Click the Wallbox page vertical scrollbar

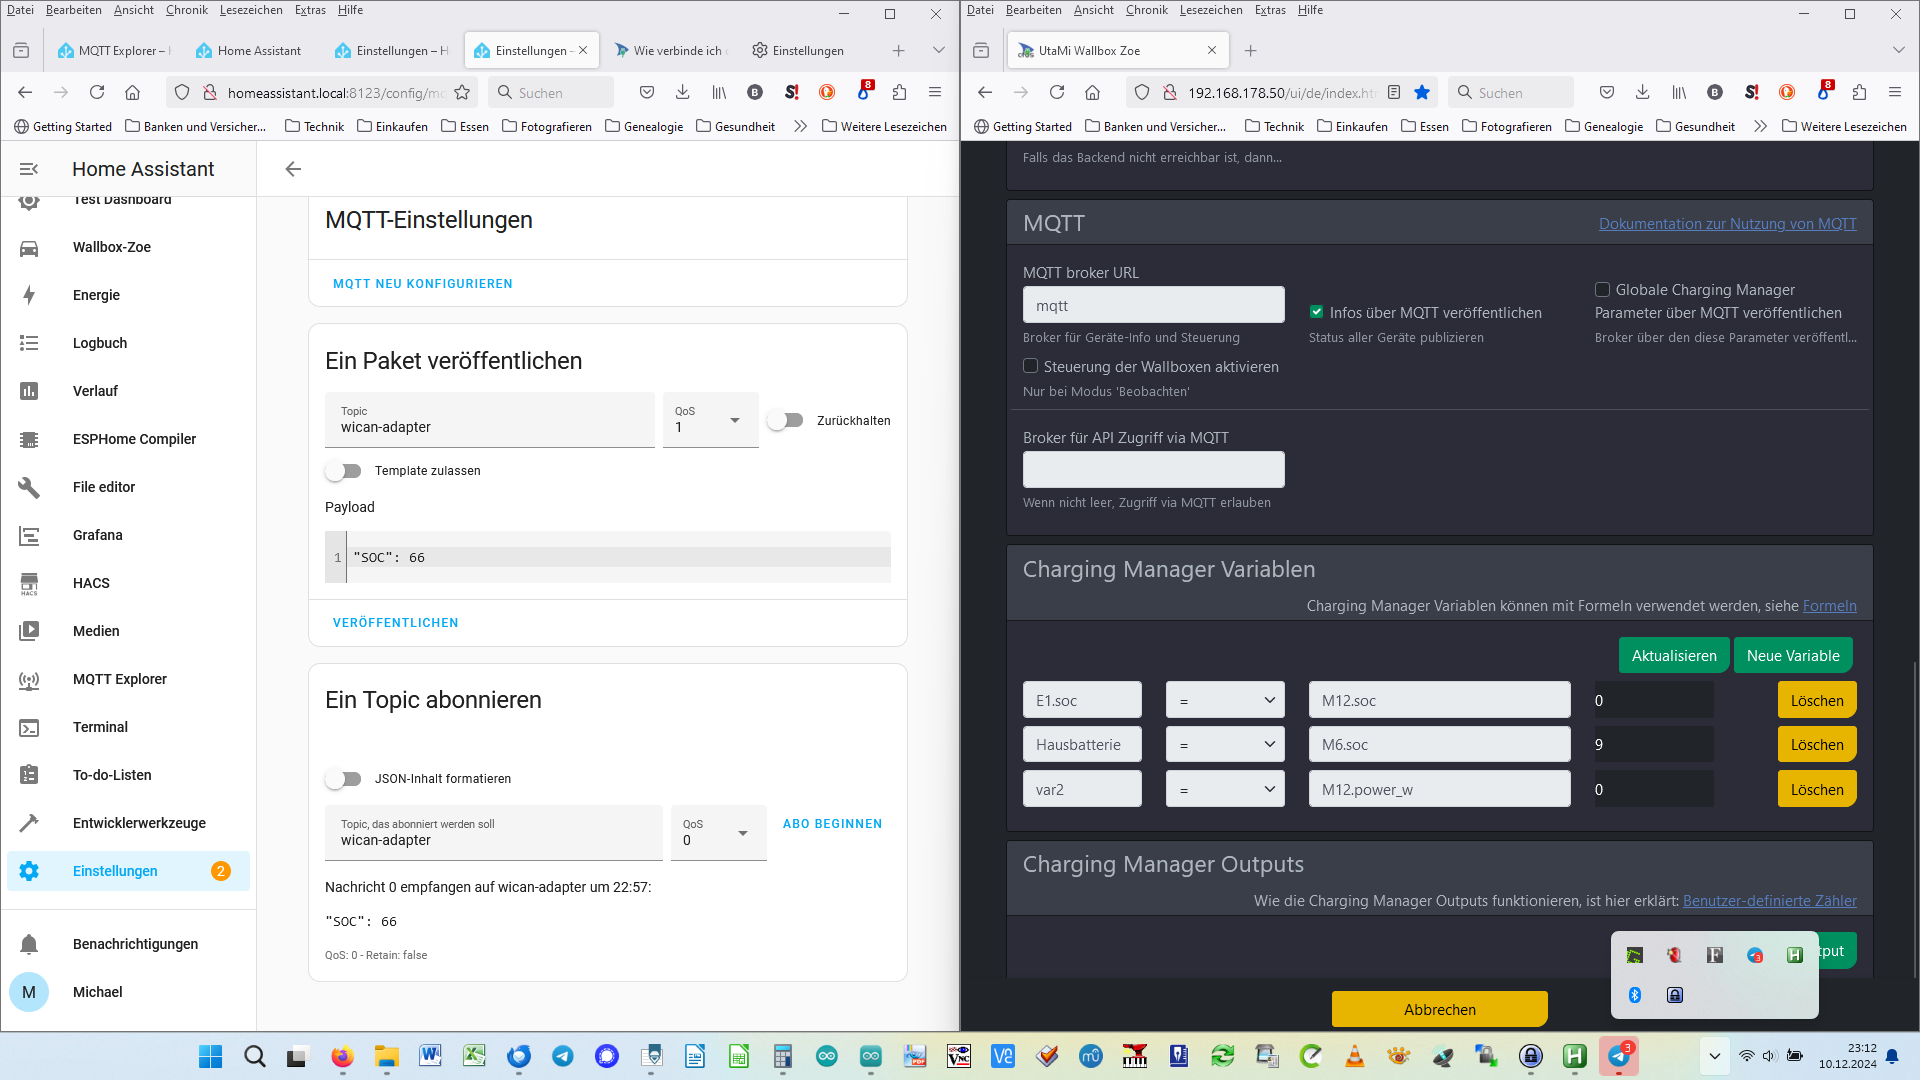[x=1914, y=820]
